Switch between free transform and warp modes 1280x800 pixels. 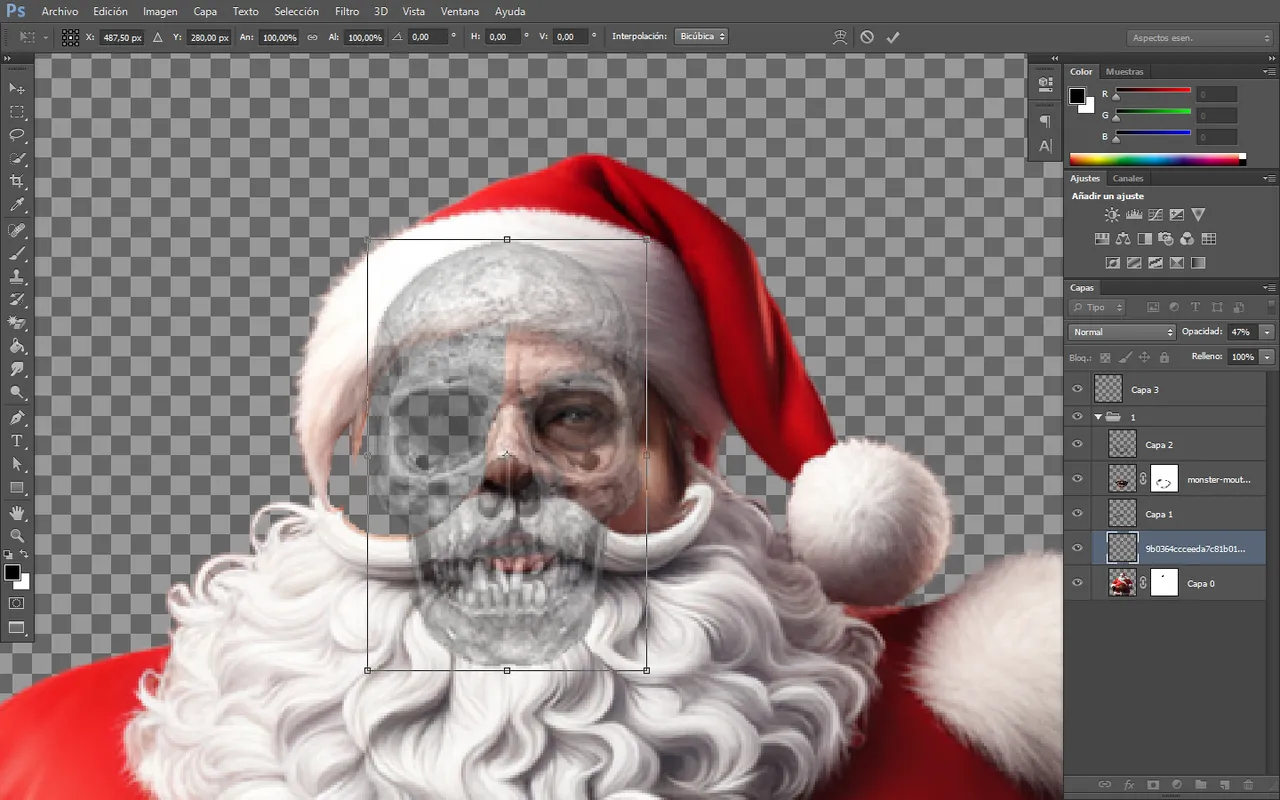pos(840,37)
